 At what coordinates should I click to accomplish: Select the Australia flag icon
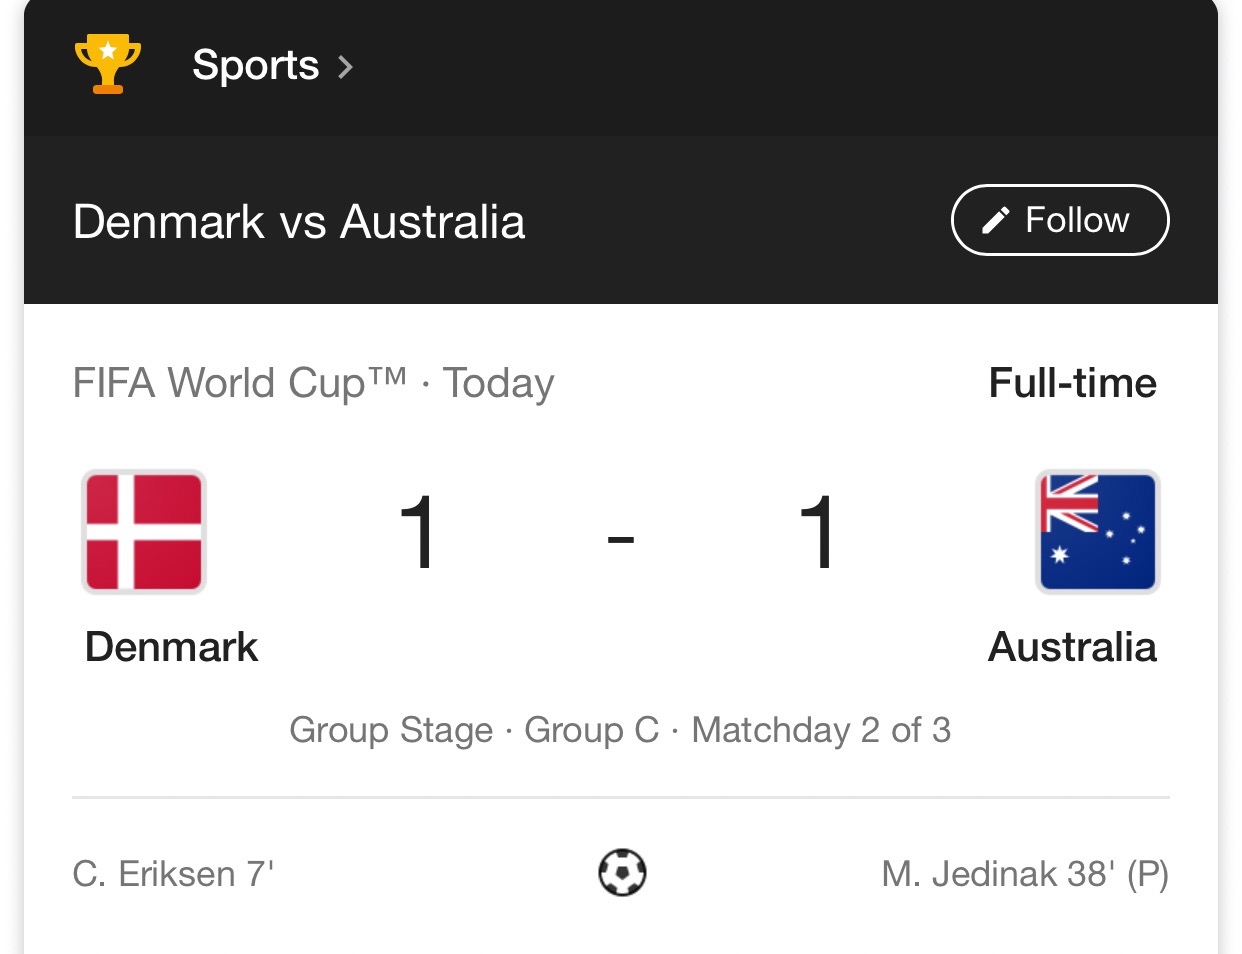pyautogui.click(x=1098, y=532)
